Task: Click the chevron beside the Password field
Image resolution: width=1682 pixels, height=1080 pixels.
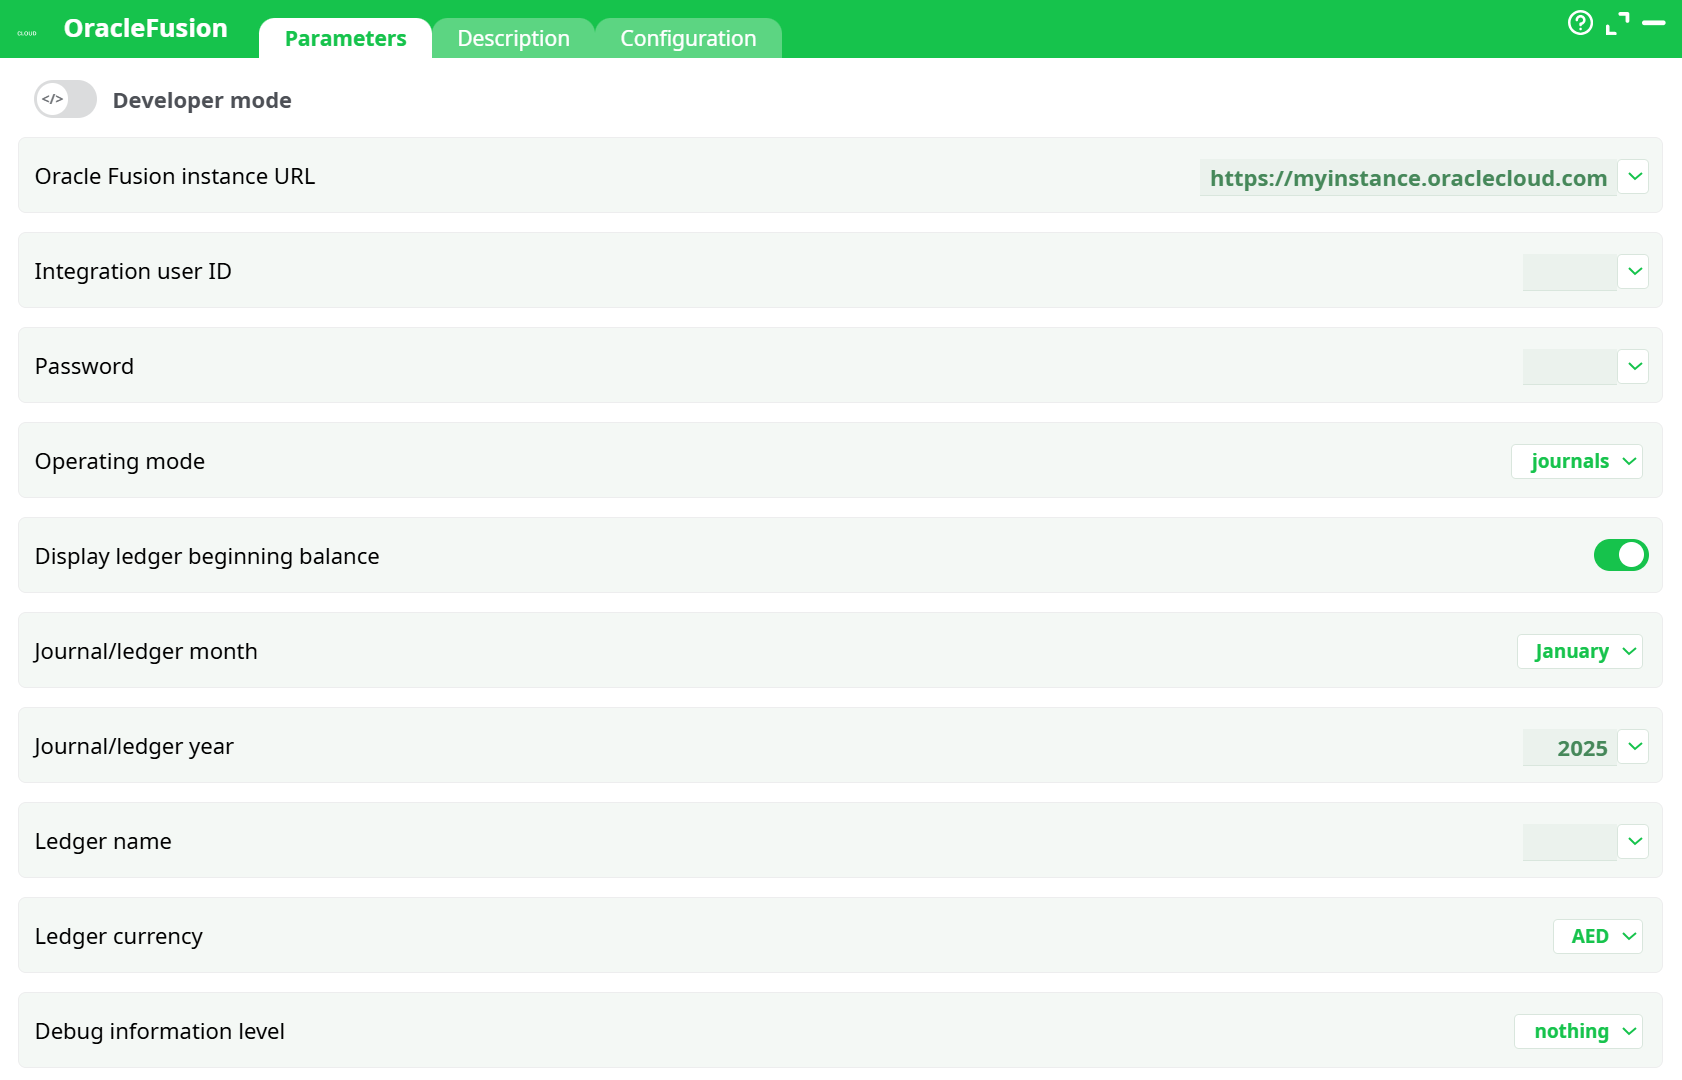Action: 1634,367
